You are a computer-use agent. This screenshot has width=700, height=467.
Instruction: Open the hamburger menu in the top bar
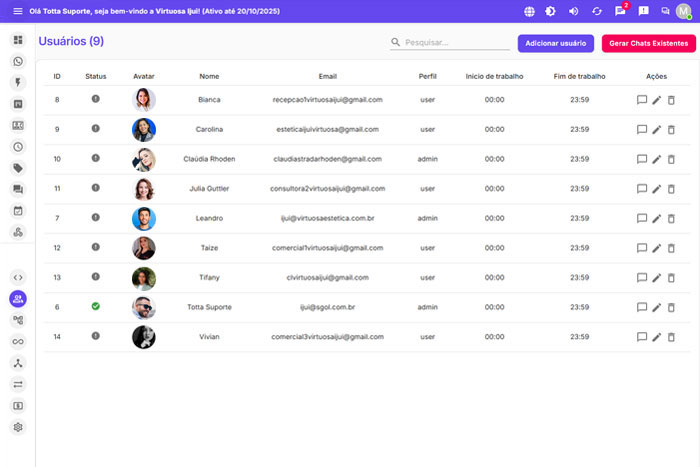point(17,11)
